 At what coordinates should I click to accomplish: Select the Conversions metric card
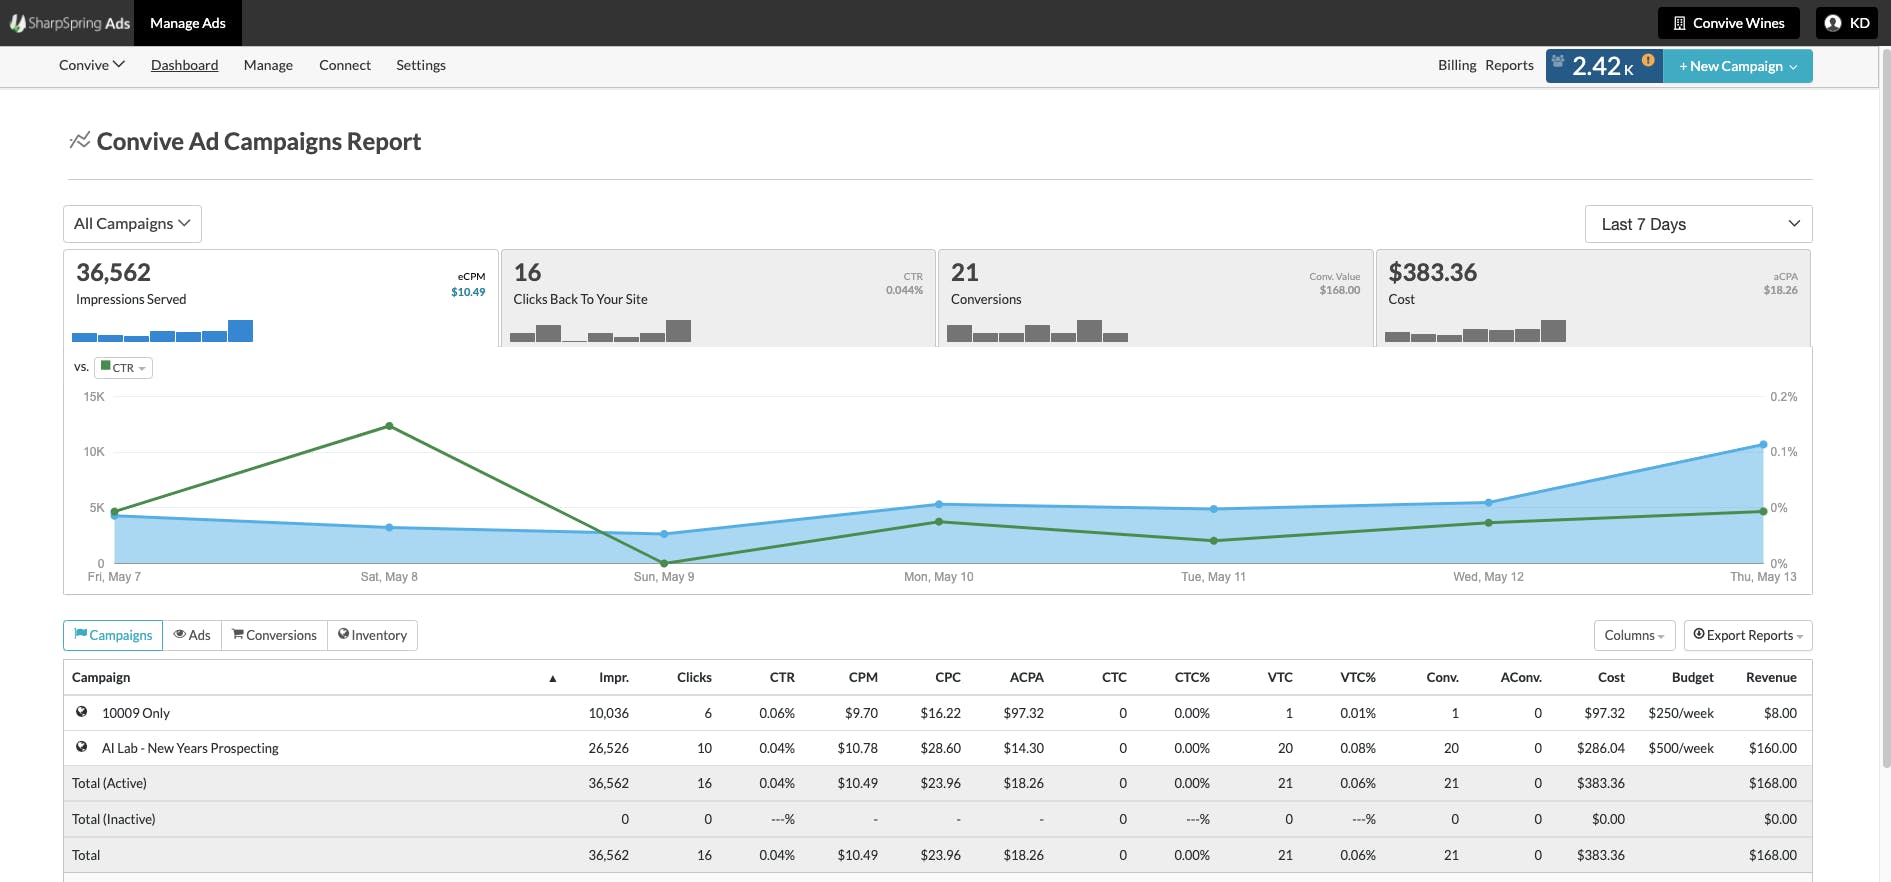click(x=1155, y=298)
